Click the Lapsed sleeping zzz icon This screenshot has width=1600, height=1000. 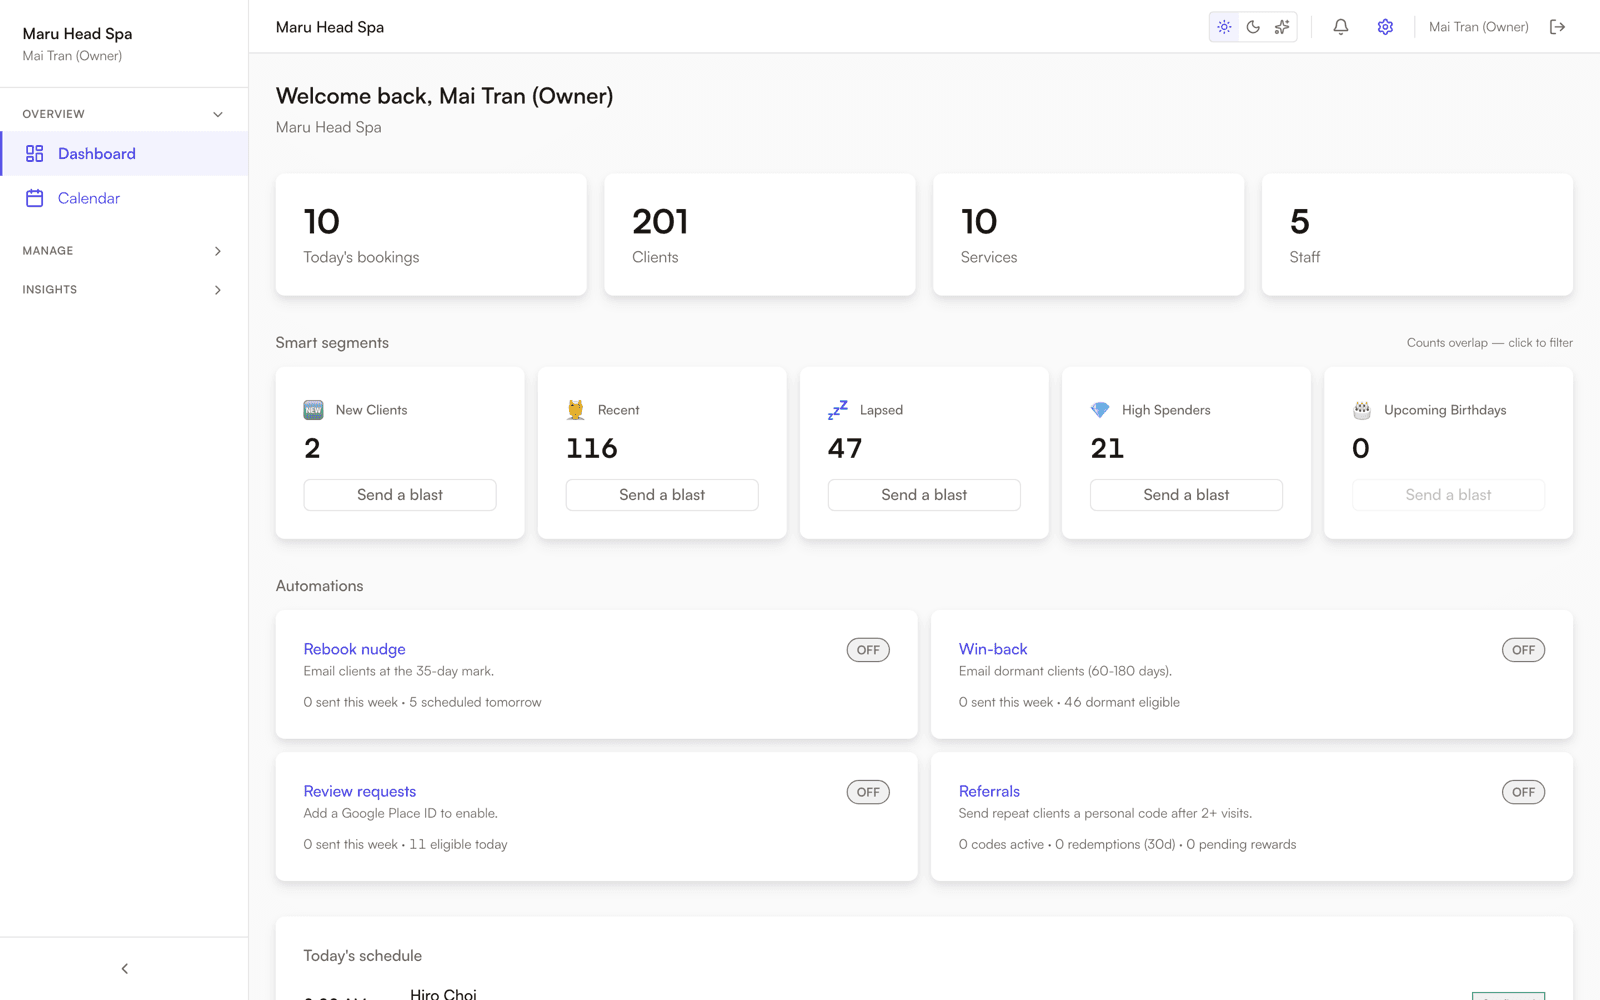click(838, 410)
